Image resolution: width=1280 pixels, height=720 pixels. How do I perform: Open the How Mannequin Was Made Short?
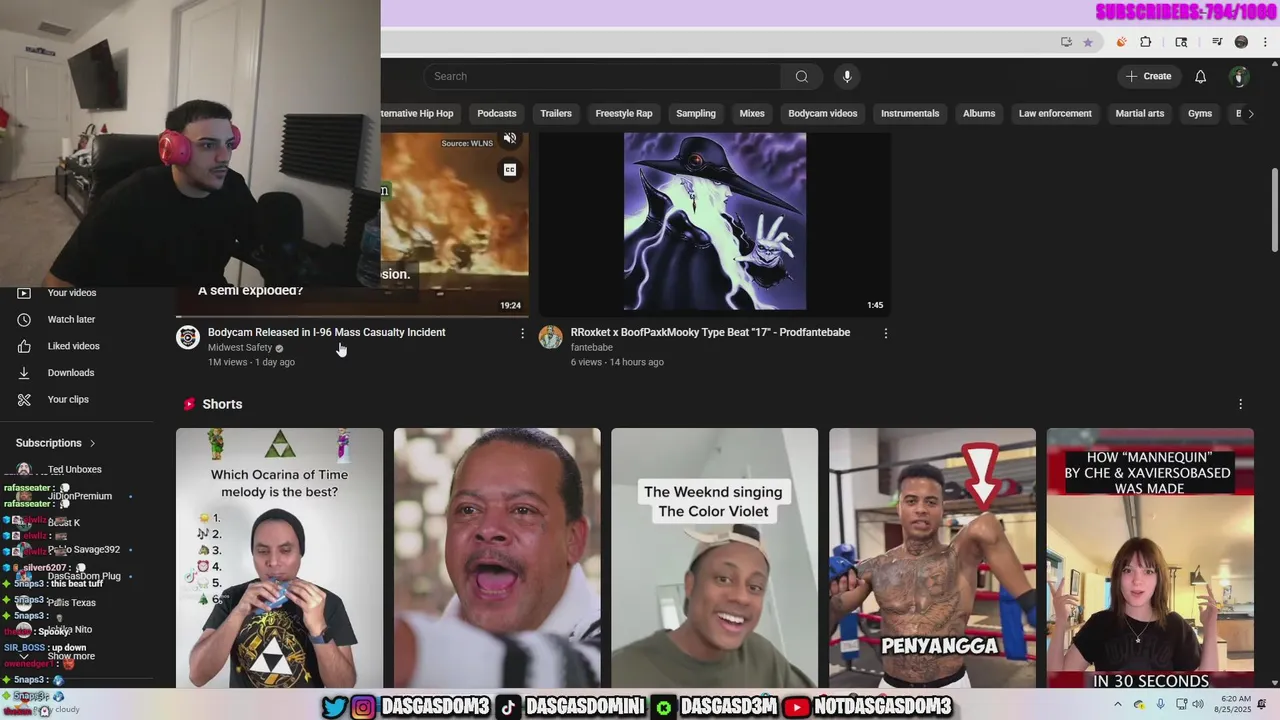[x=1150, y=558]
